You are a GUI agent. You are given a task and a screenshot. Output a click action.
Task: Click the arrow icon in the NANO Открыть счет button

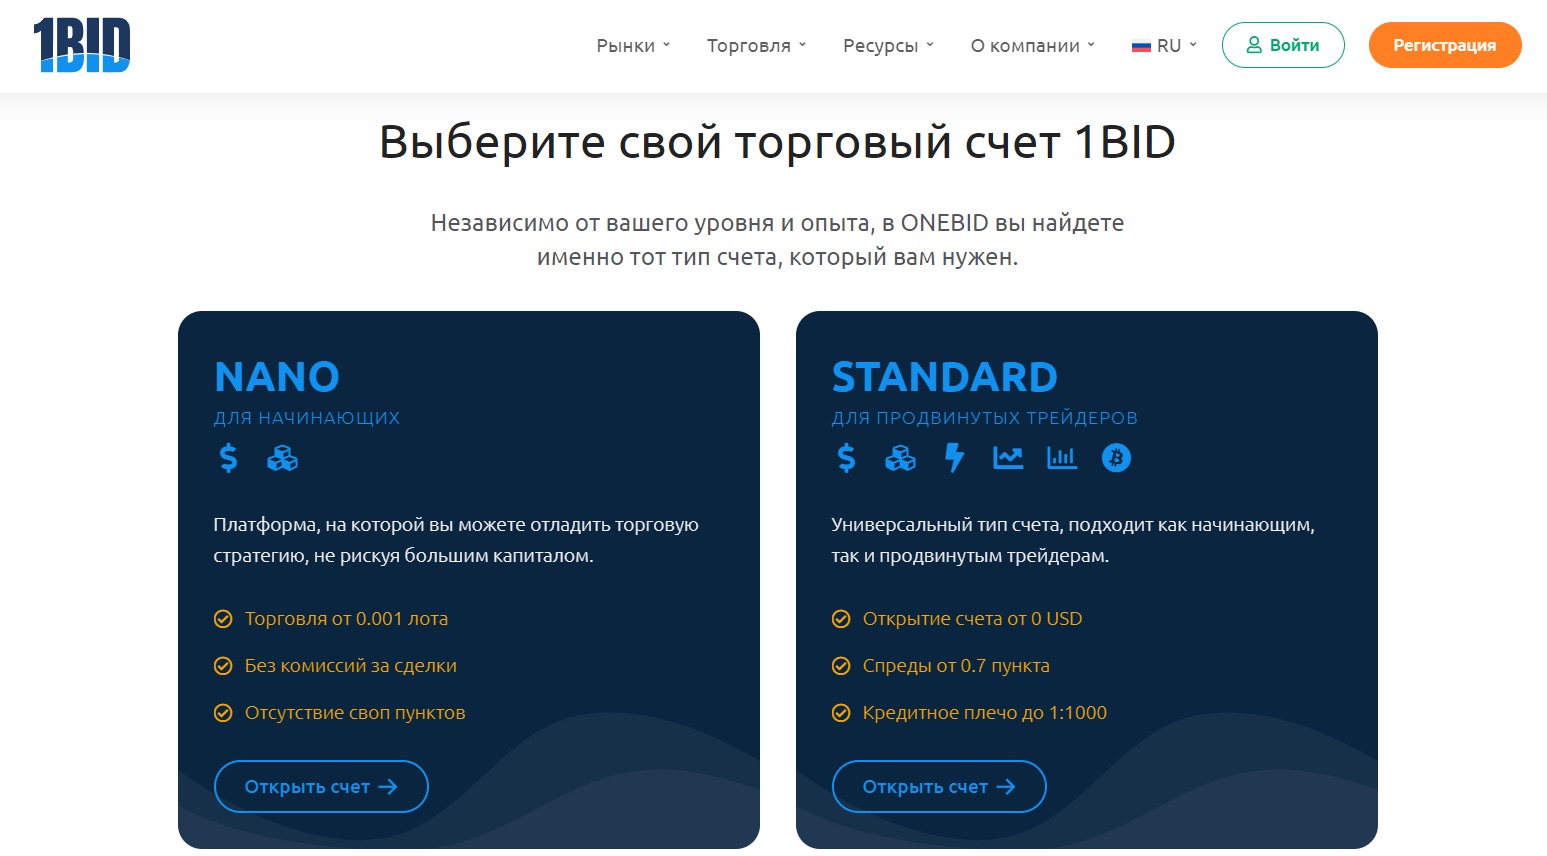coord(388,787)
